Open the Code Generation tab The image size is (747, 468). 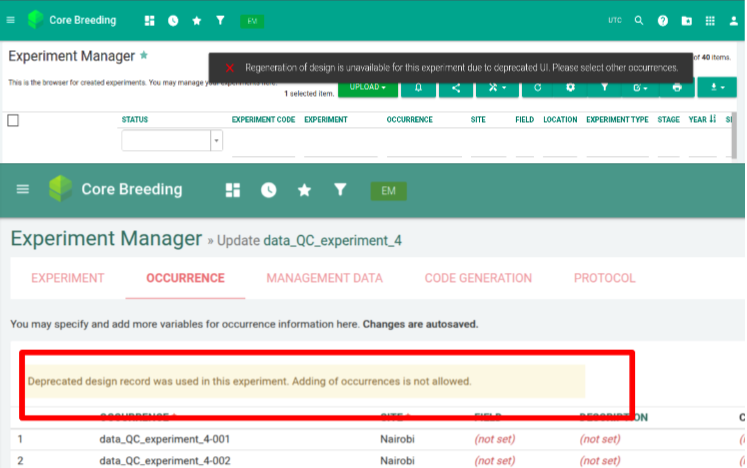[478, 278]
